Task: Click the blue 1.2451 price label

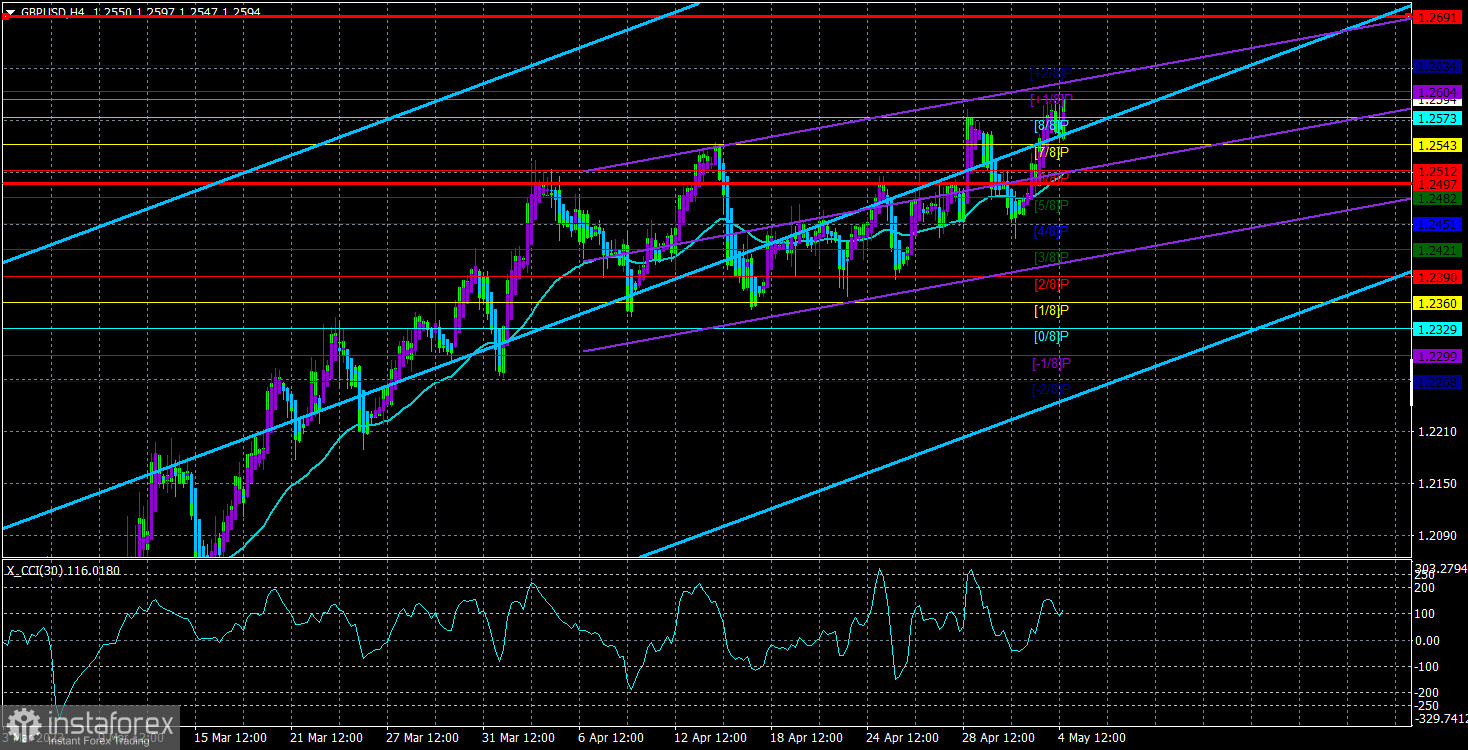Action: point(1438,224)
